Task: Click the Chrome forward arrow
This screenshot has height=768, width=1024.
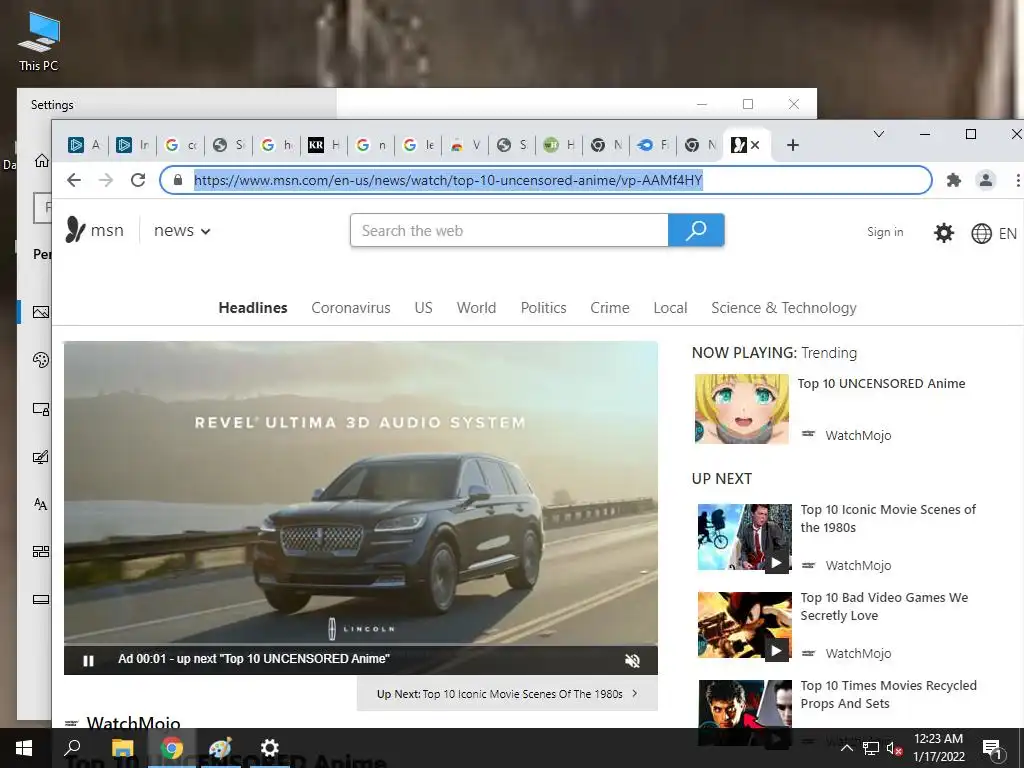Action: point(106,180)
